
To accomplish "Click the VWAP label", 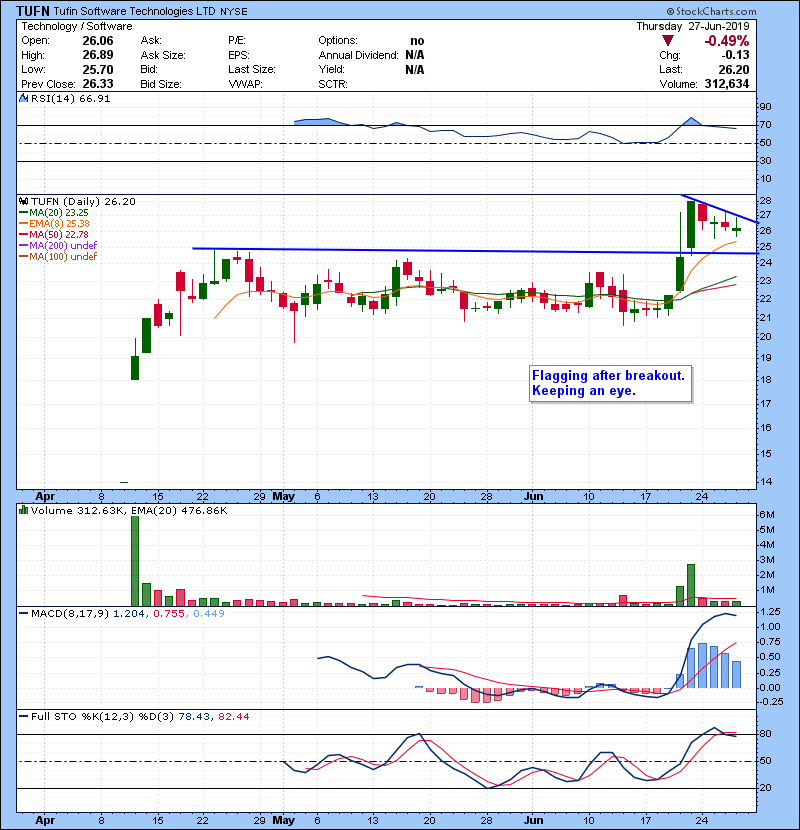I will 245,84.
